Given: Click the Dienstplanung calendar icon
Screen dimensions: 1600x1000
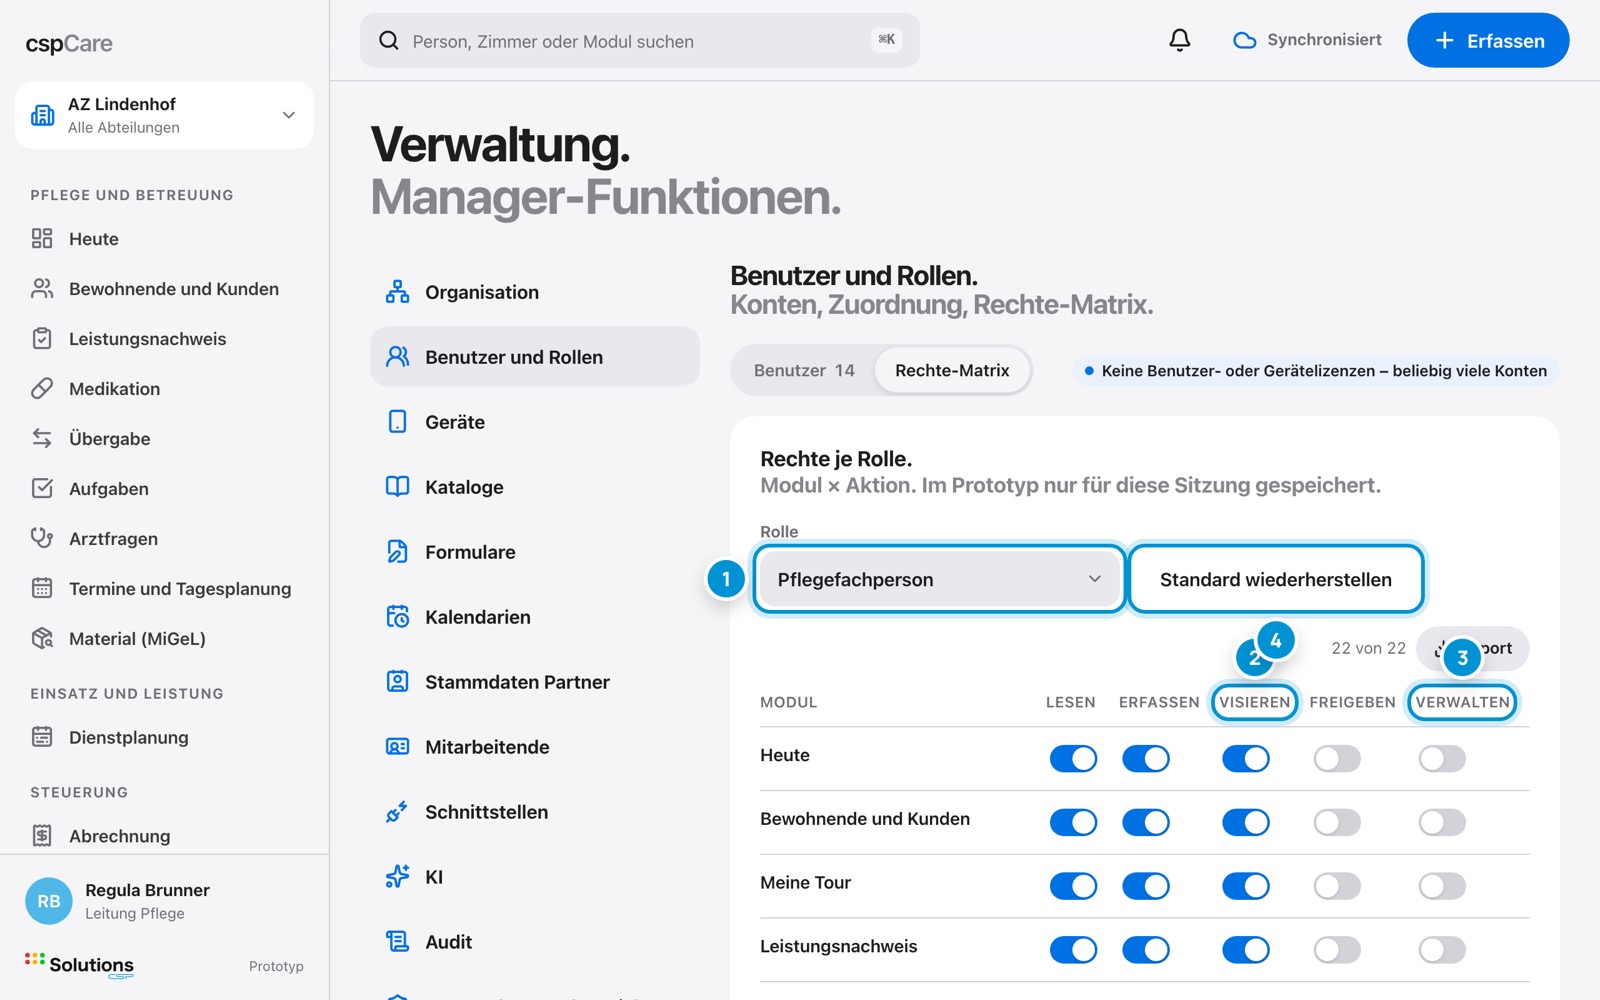Looking at the screenshot, I should 42,737.
